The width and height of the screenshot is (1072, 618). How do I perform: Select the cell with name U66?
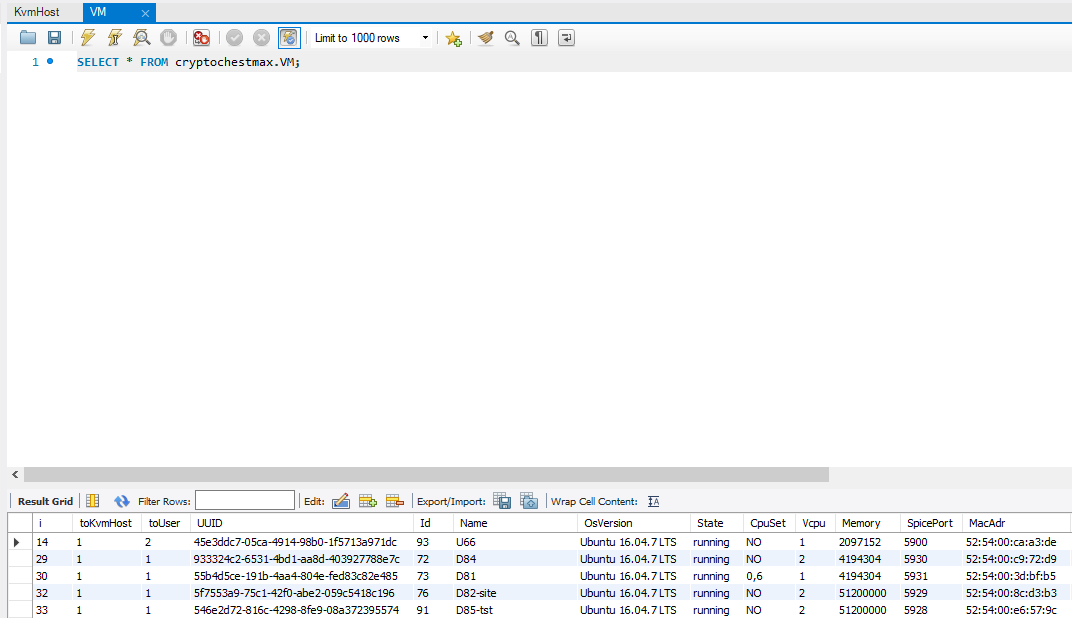pyautogui.click(x=515, y=542)
